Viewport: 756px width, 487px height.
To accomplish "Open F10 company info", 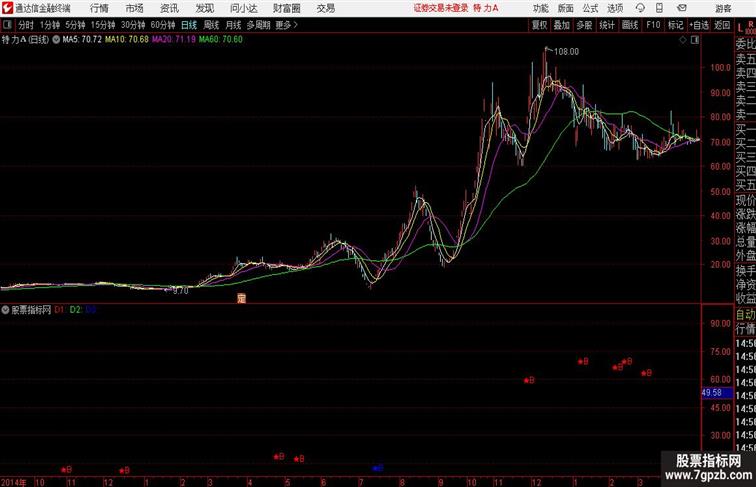I will pyautogui.click(x=653, y=25).
